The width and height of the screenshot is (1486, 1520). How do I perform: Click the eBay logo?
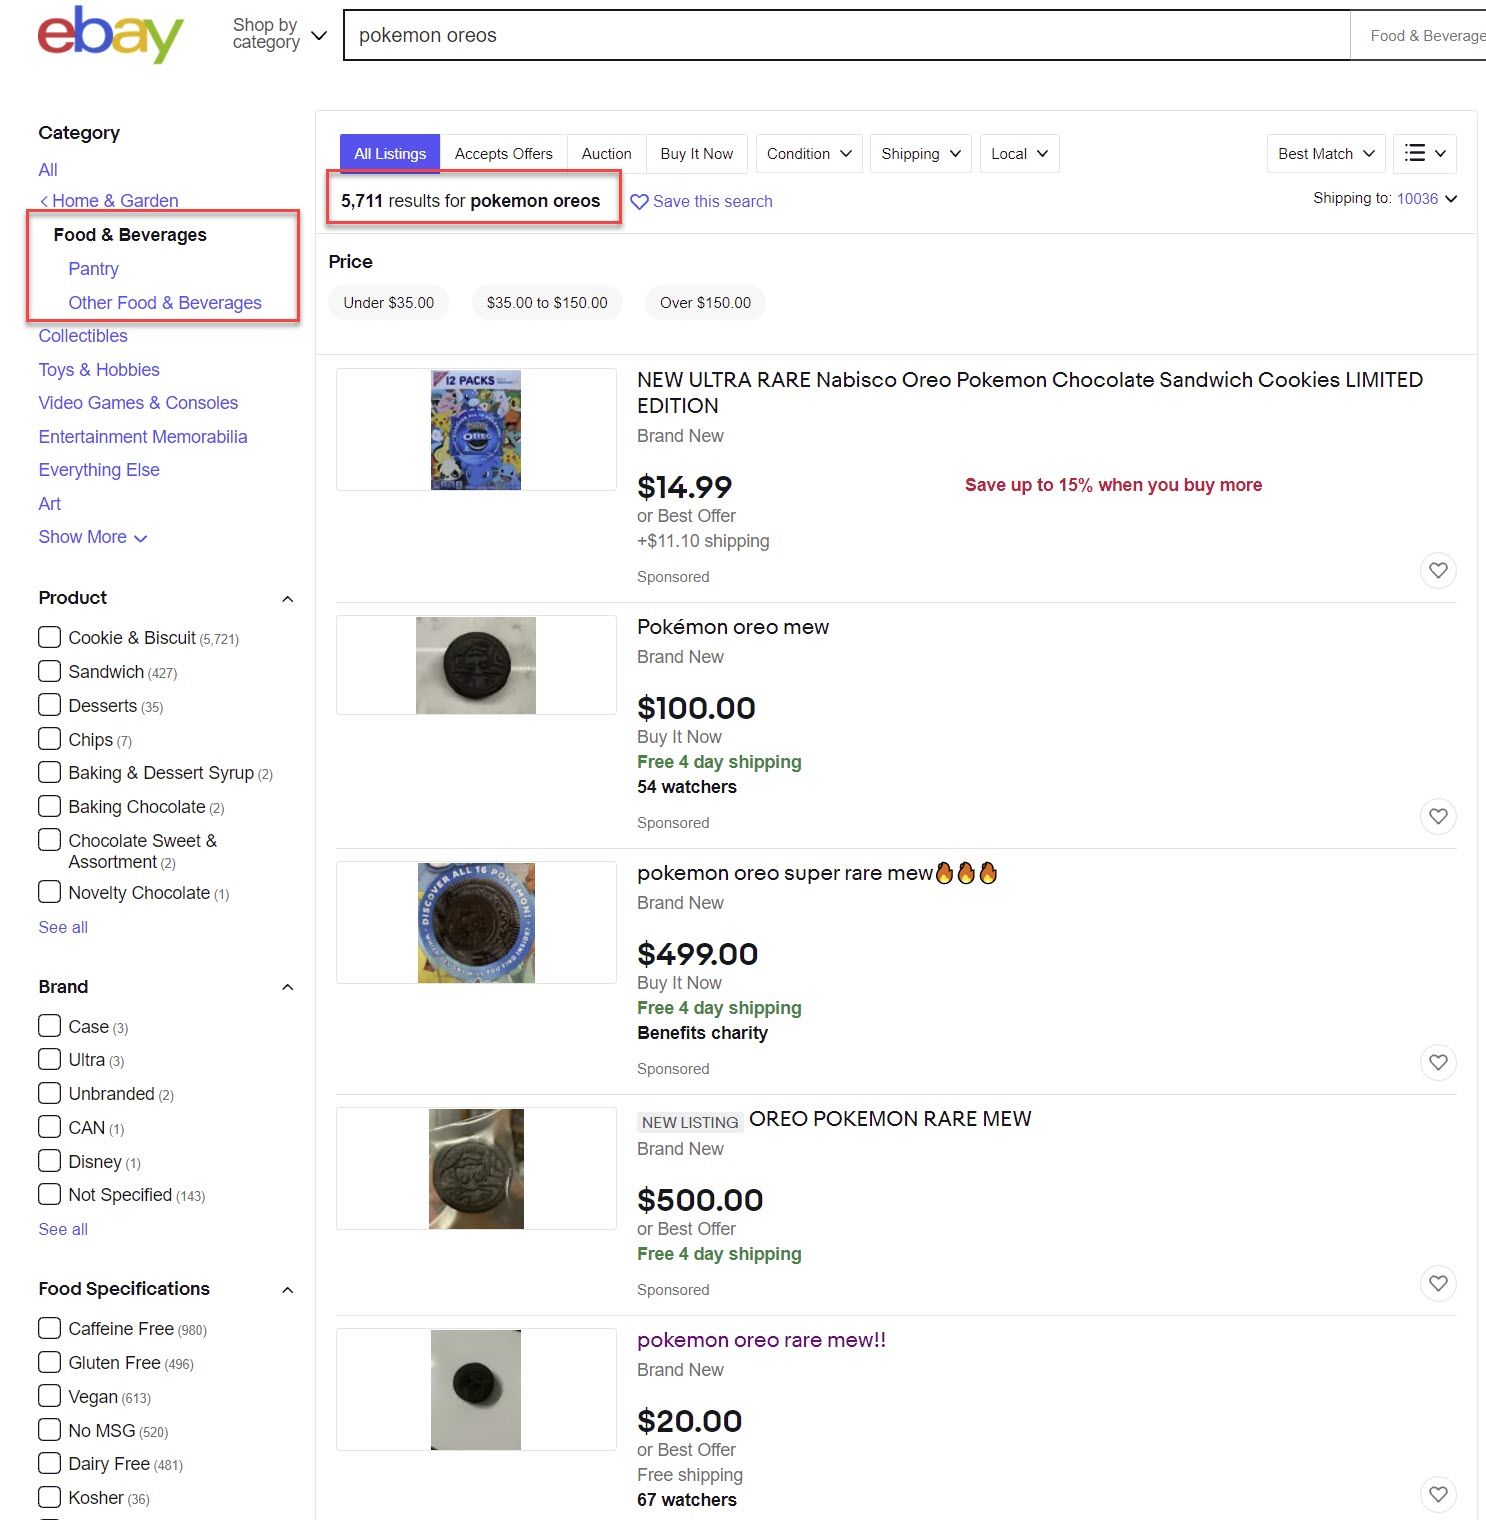tap(110, 35)
